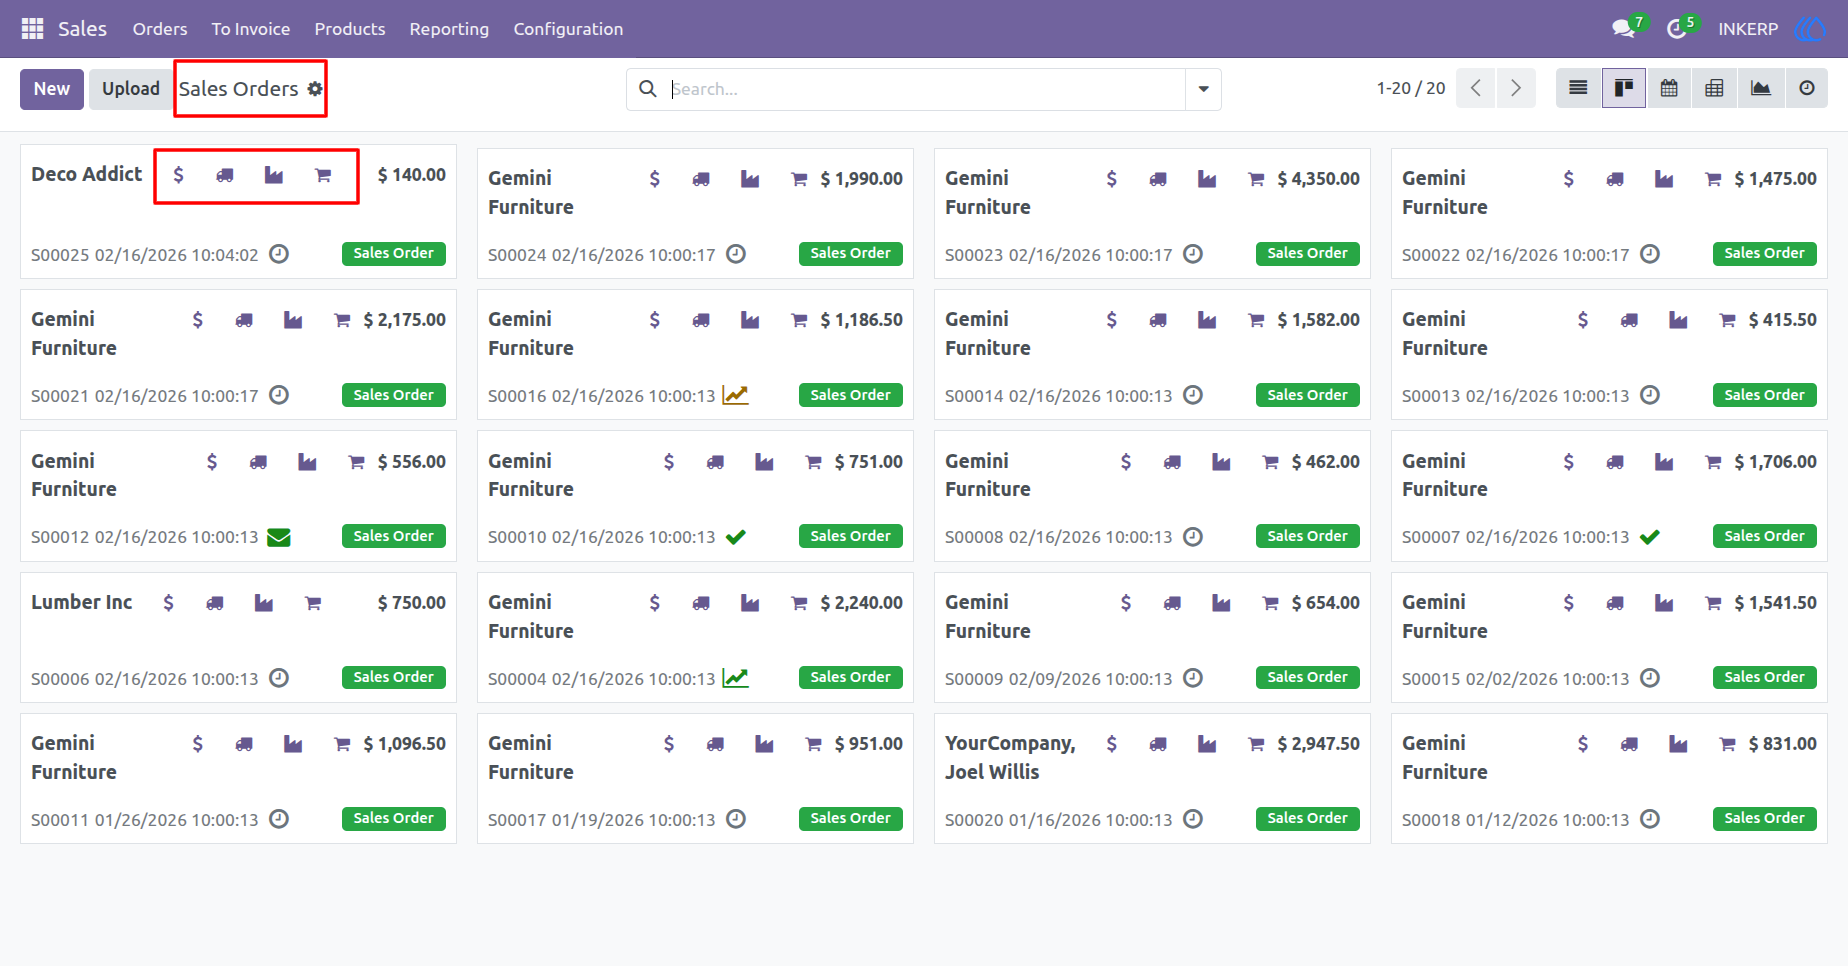Image resolution: width=1848 pixels, height=966 pixels.
Task: Click the Sales app name in navbar
Action: point(82,29)
